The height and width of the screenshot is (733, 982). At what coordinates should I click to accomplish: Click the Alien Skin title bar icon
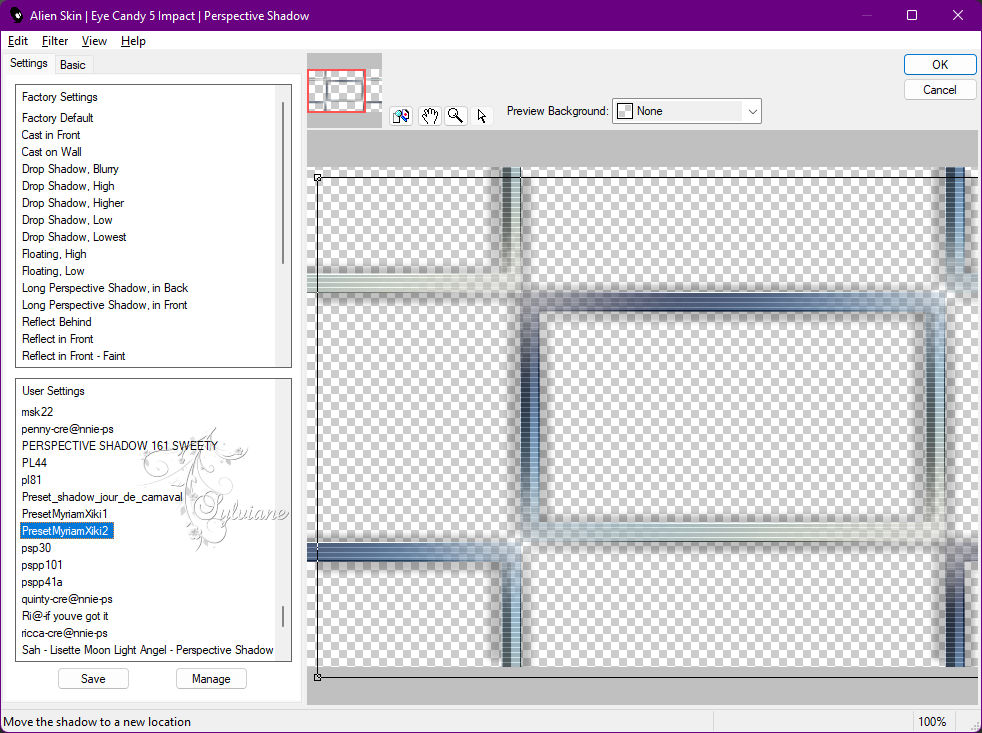[x=16, y=15]
